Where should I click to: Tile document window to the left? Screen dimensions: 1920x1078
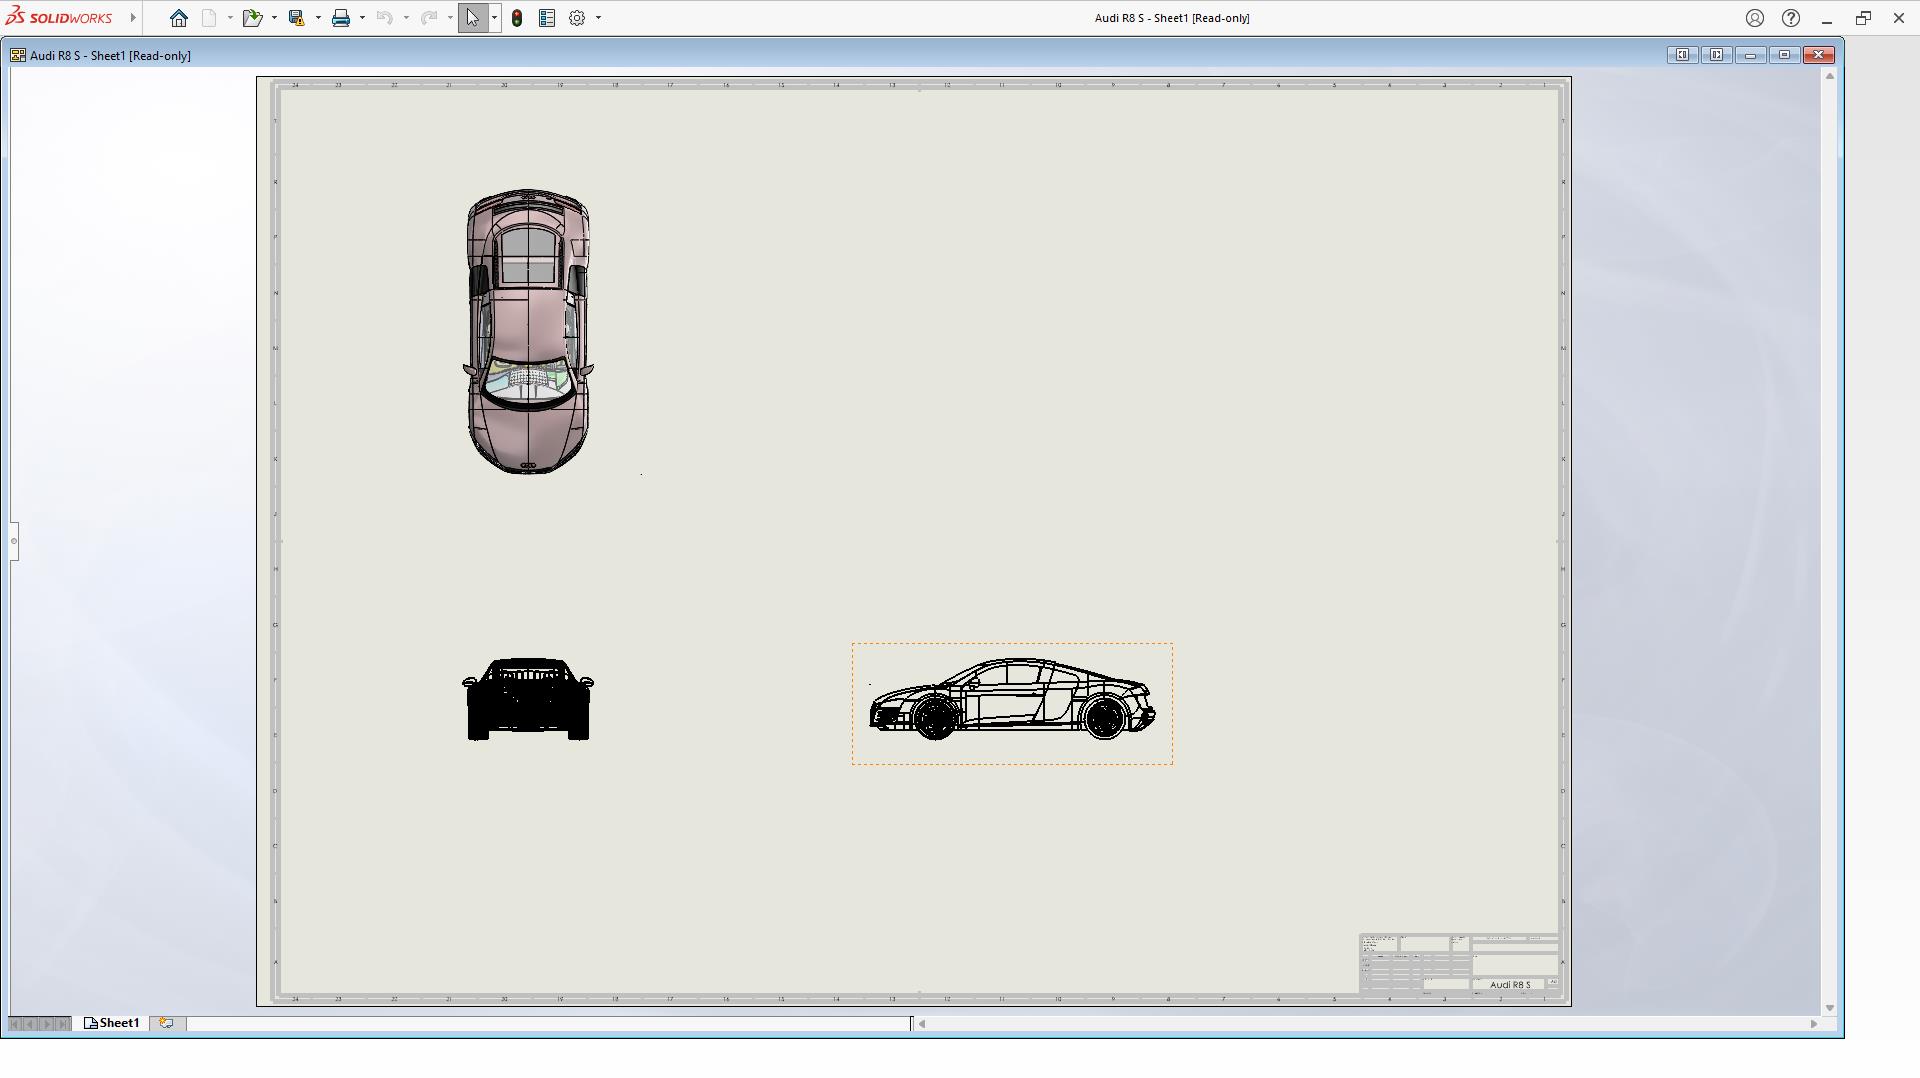(x=1682, y=55)
